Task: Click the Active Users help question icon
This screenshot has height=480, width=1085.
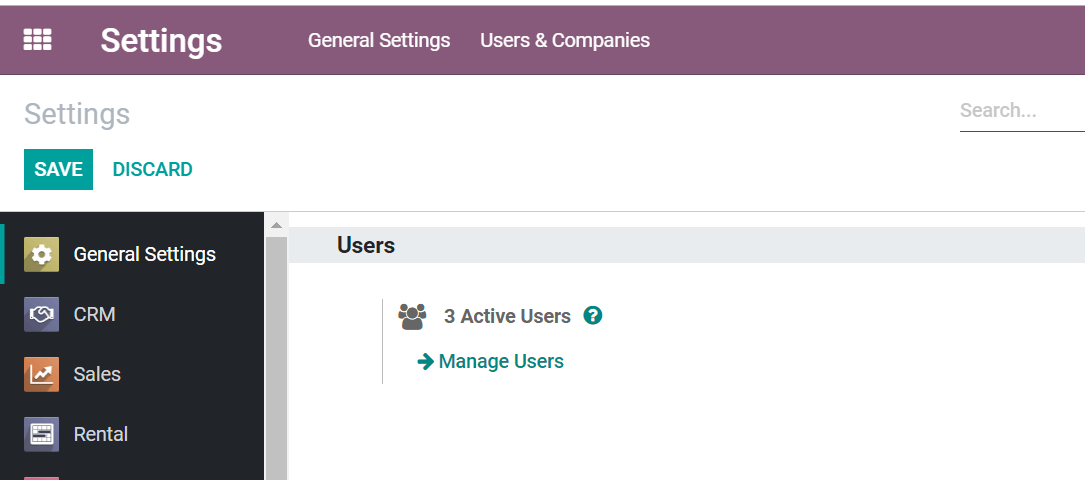Action: (592, 315)
